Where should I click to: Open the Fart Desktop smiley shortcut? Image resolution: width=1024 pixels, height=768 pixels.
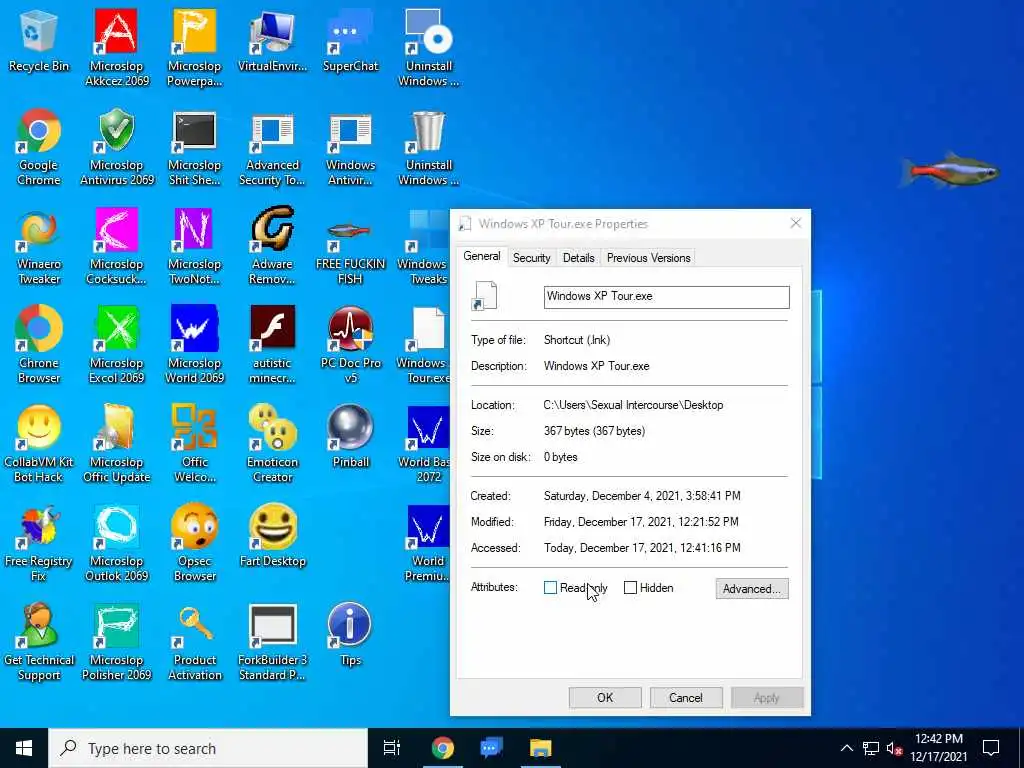click(x=272, y=536)
